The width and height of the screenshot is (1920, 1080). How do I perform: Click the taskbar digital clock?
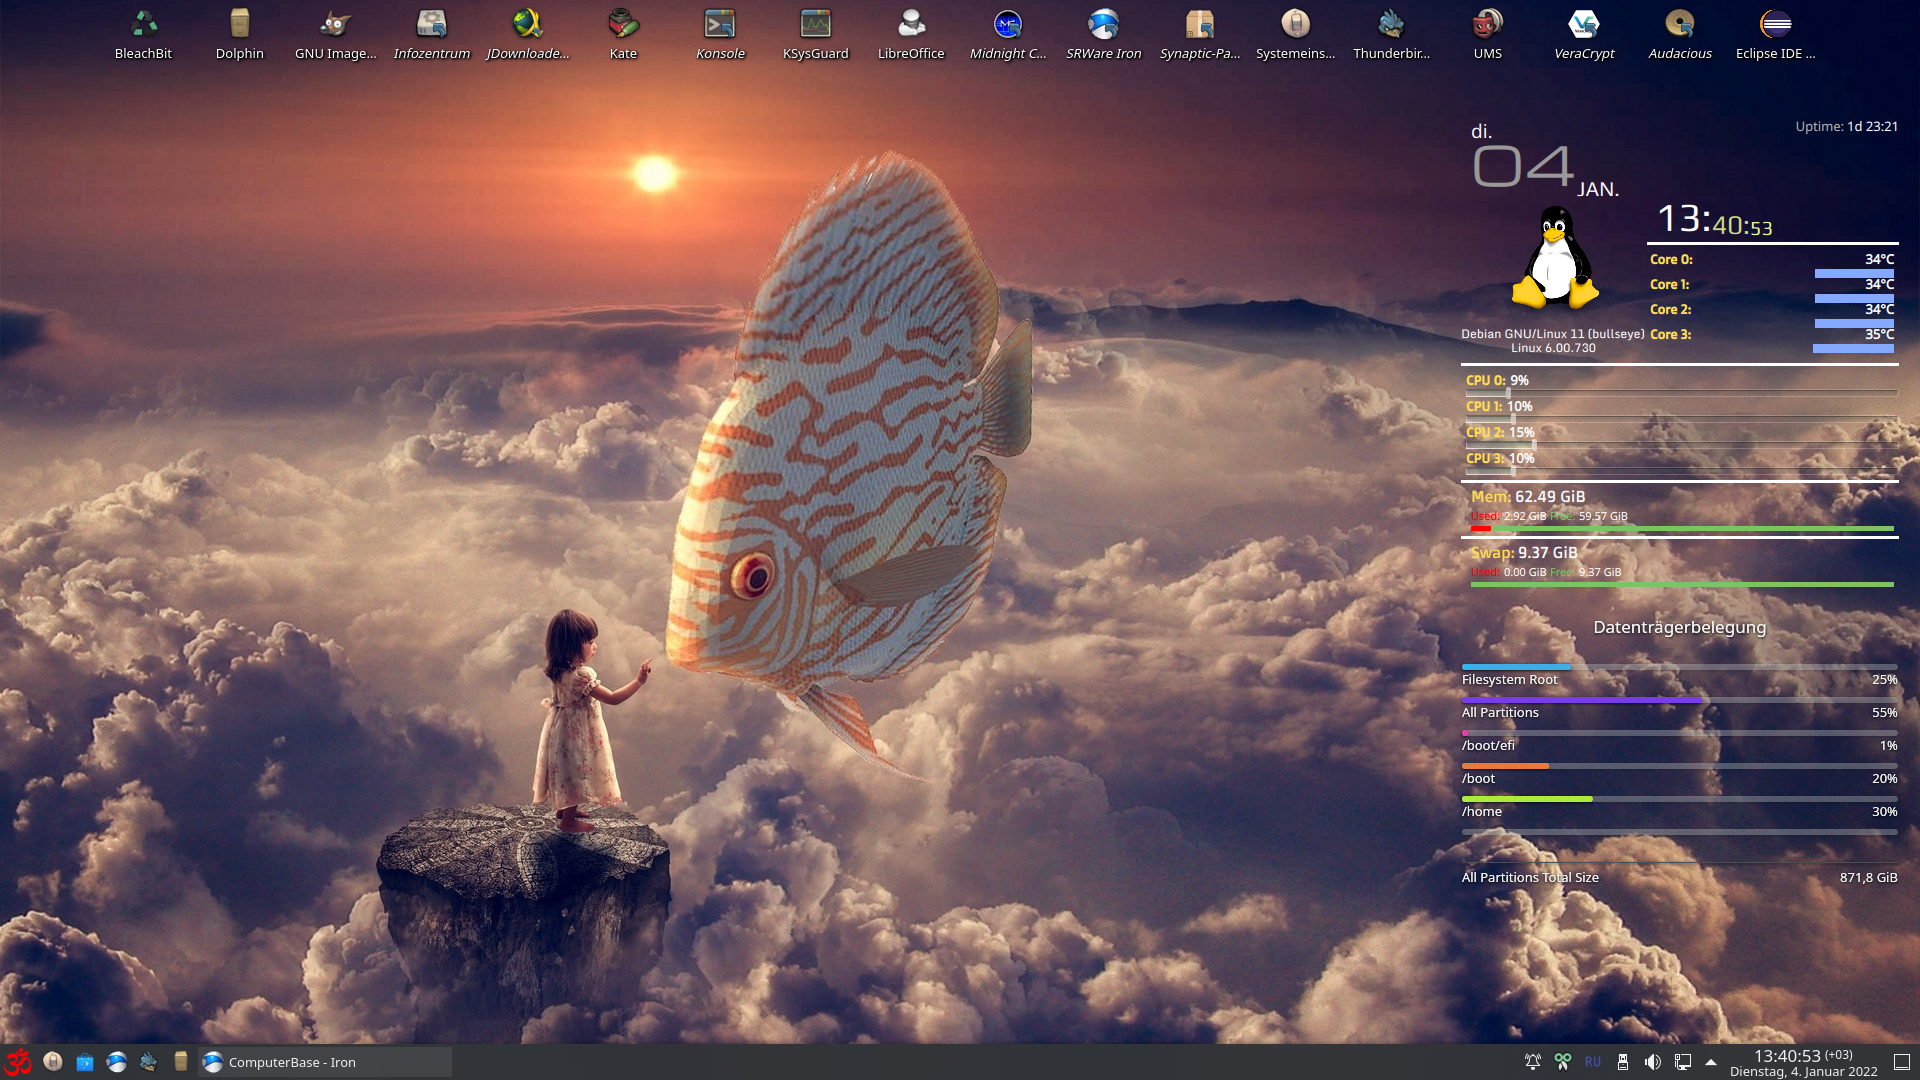[x=1803, y=1062]
